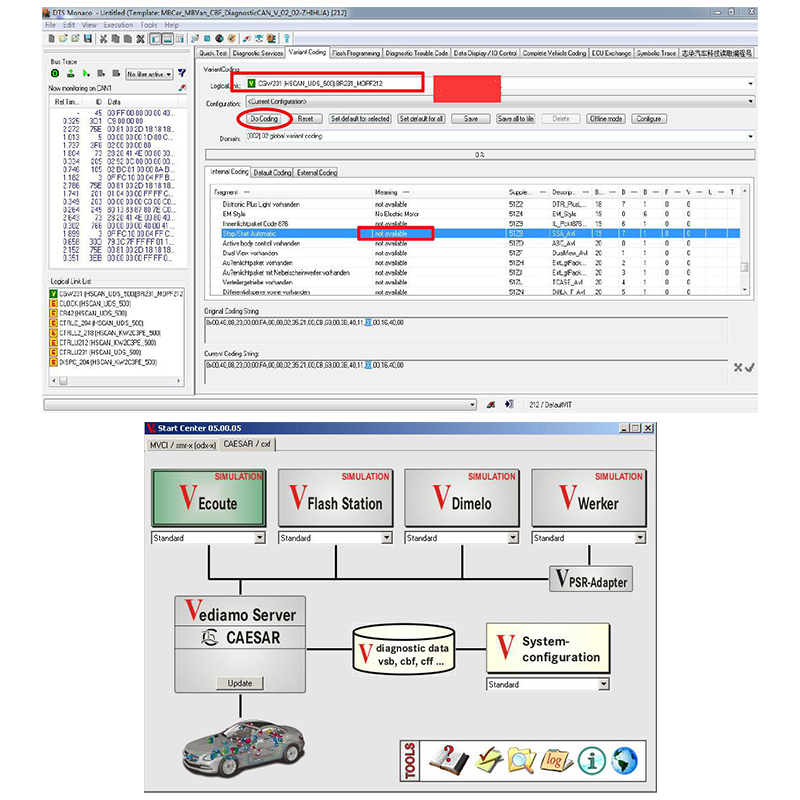Click the fragment table vertical scrollbar
Image resolution: width=800 pixels, height=800 pixels.
point(745,241)
